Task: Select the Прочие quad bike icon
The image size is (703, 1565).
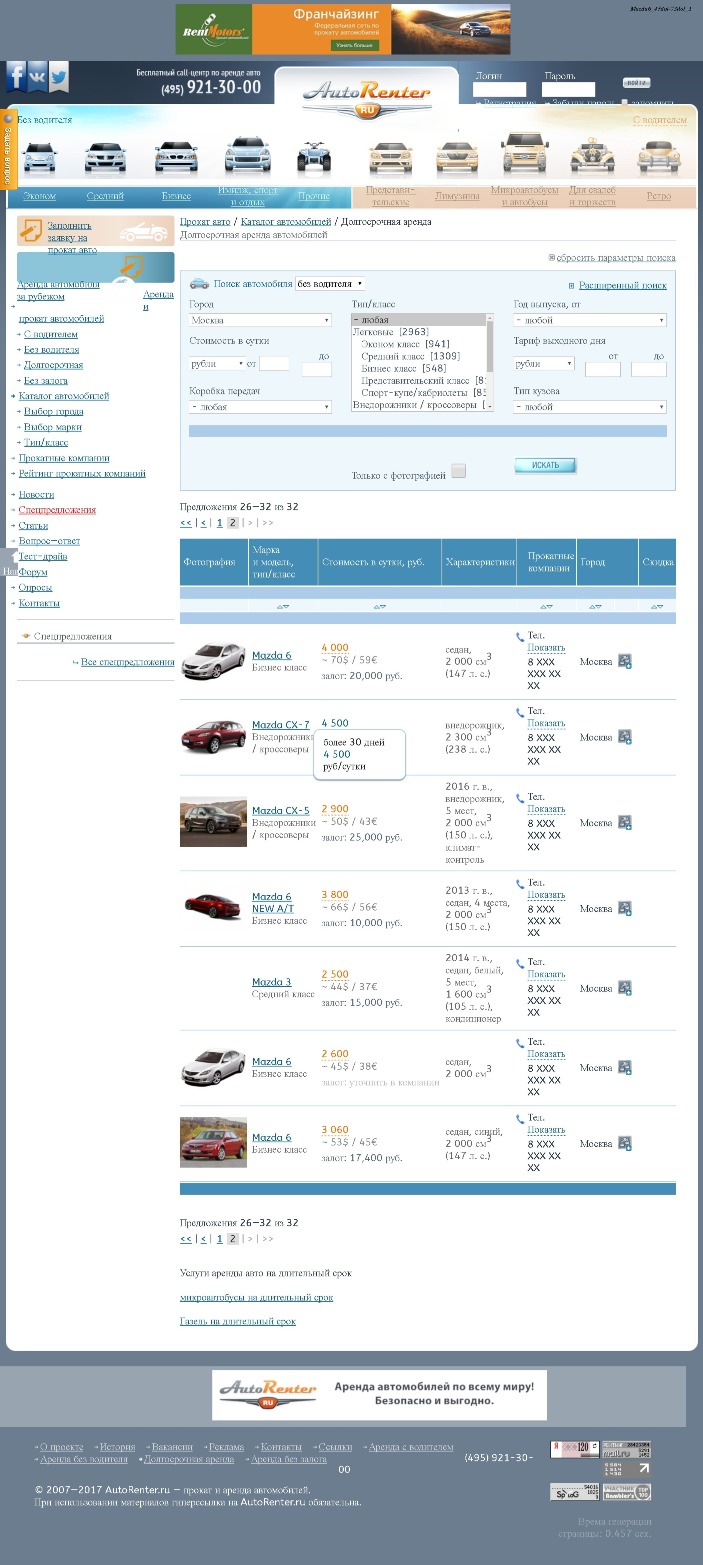Action: click(313, 158)
